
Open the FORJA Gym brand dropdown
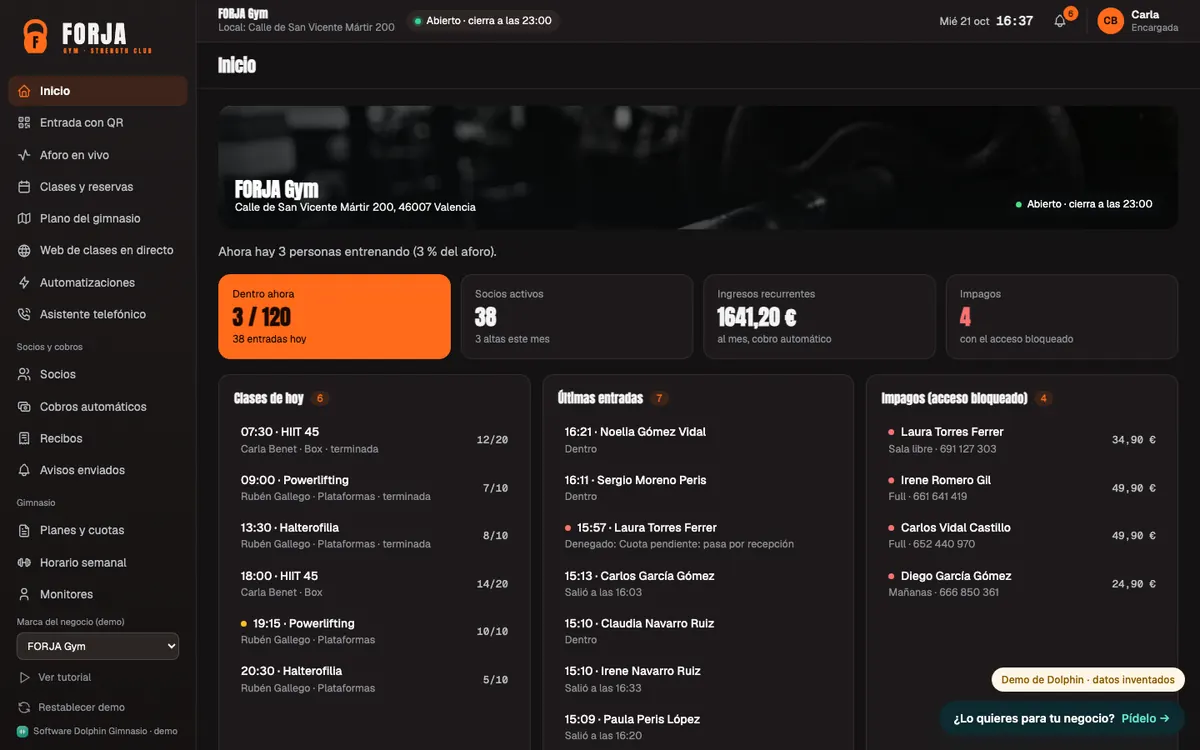(x=98, y=646)
